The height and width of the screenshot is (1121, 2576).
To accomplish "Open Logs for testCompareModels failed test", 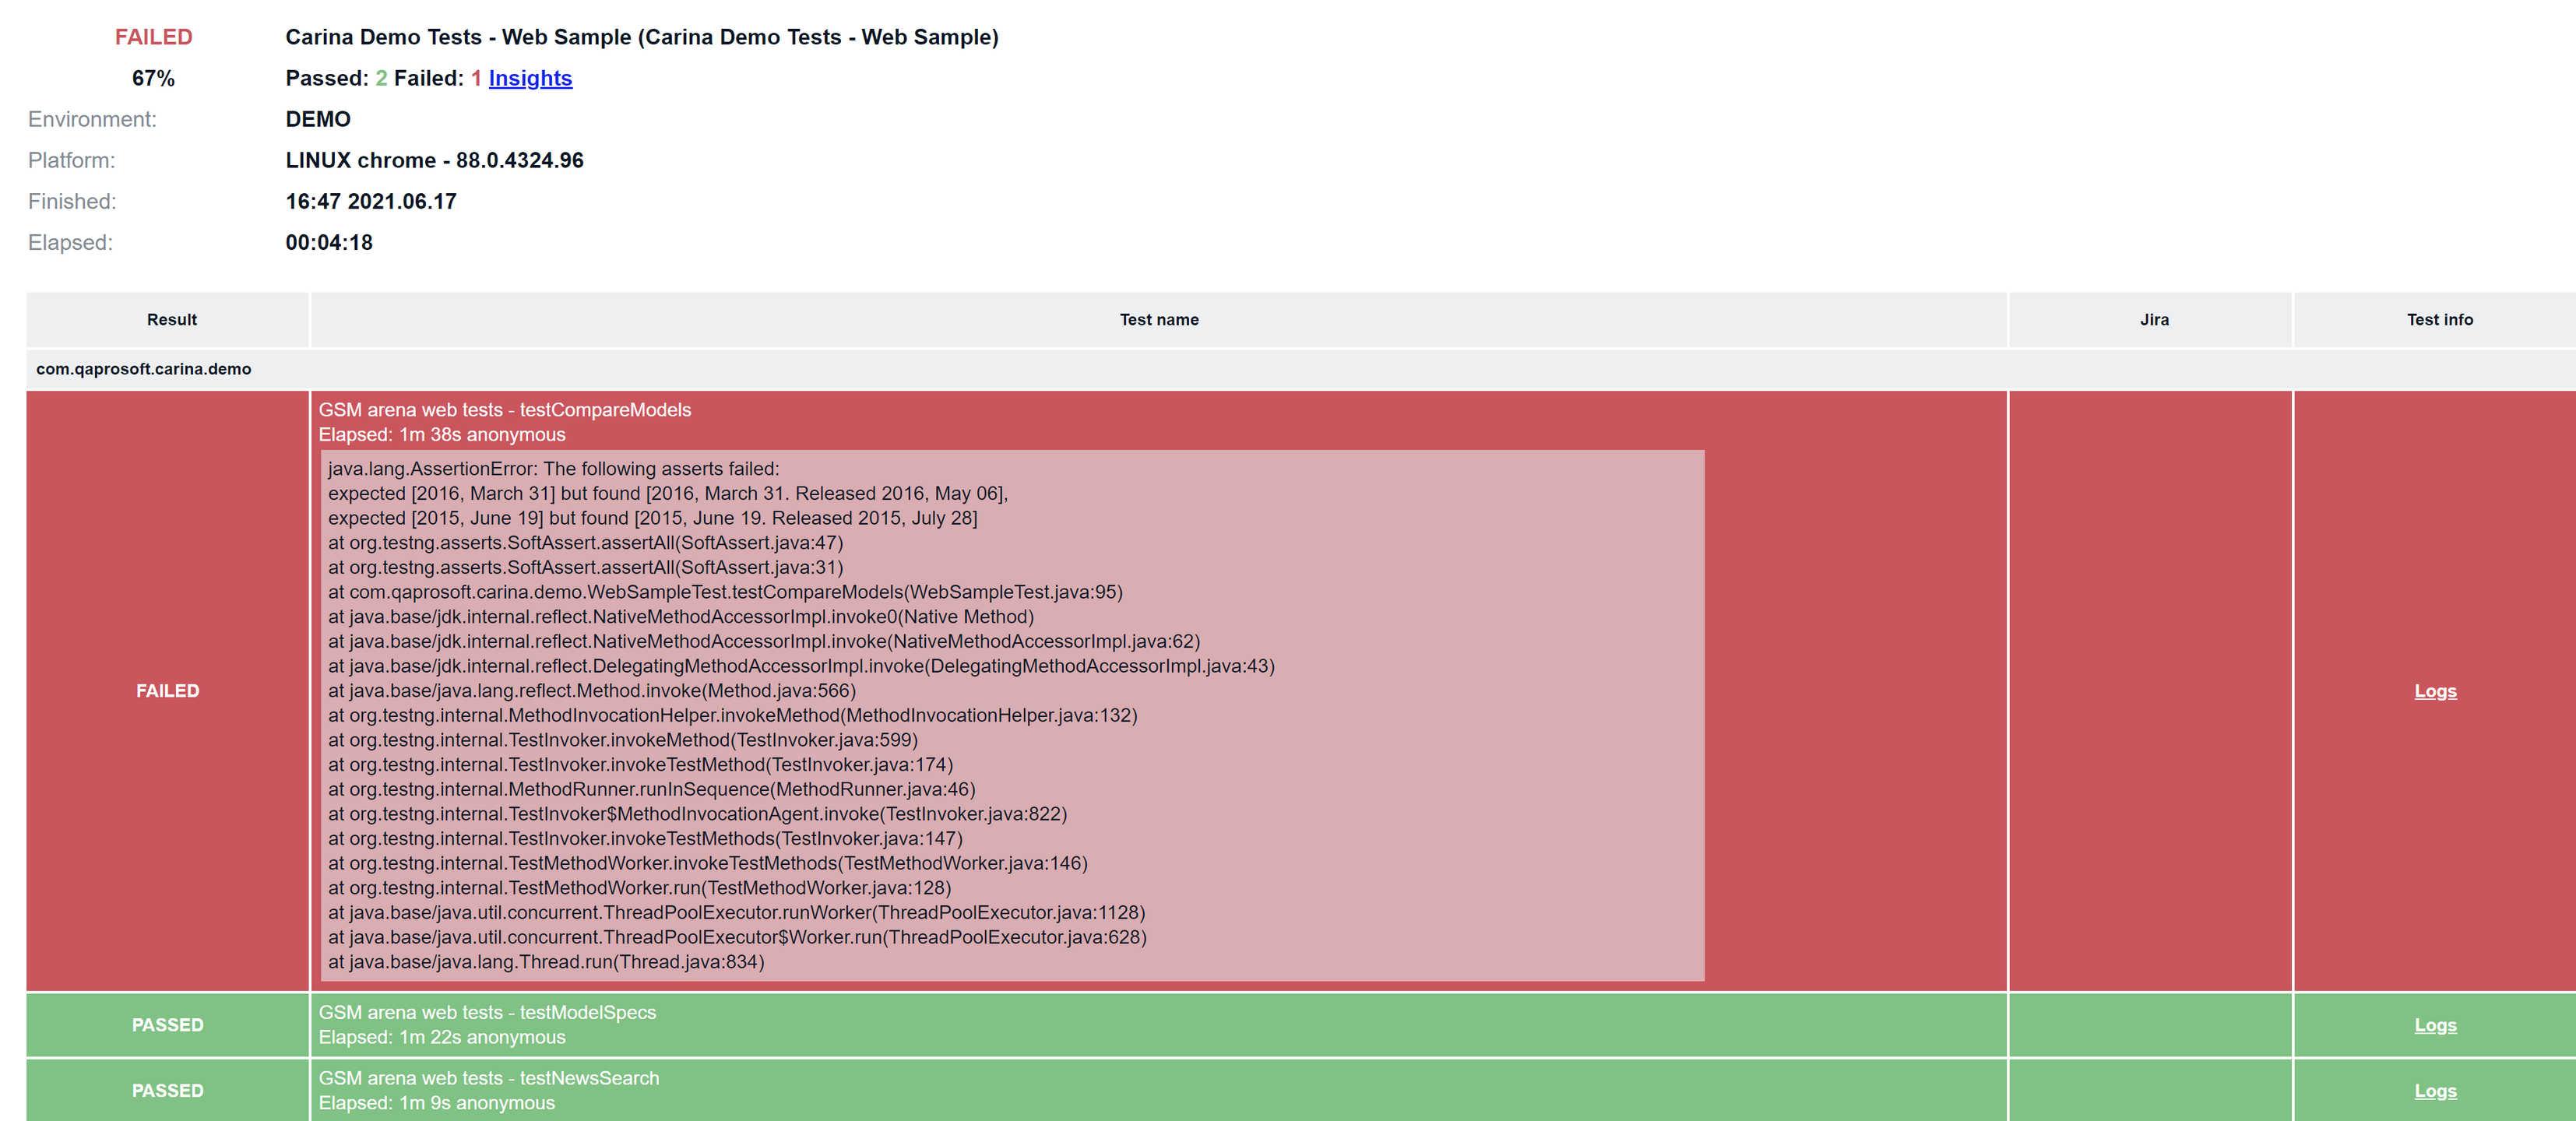I will coord(2434,691).
